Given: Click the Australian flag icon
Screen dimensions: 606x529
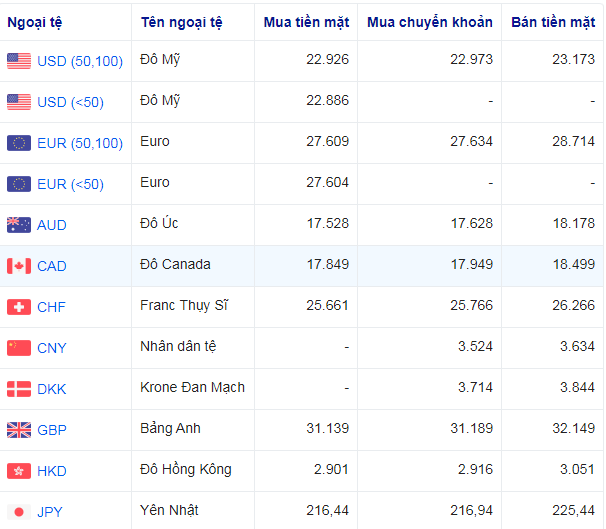Looking at the screenshot, I should (19, 225).
